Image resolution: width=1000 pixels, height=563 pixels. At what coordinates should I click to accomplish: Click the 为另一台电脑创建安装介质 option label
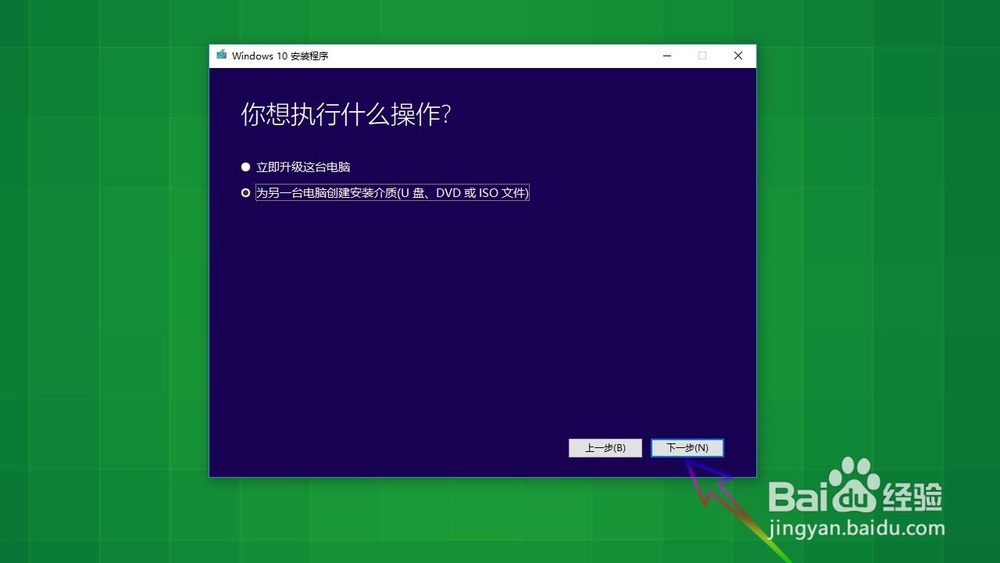point(392,193)
